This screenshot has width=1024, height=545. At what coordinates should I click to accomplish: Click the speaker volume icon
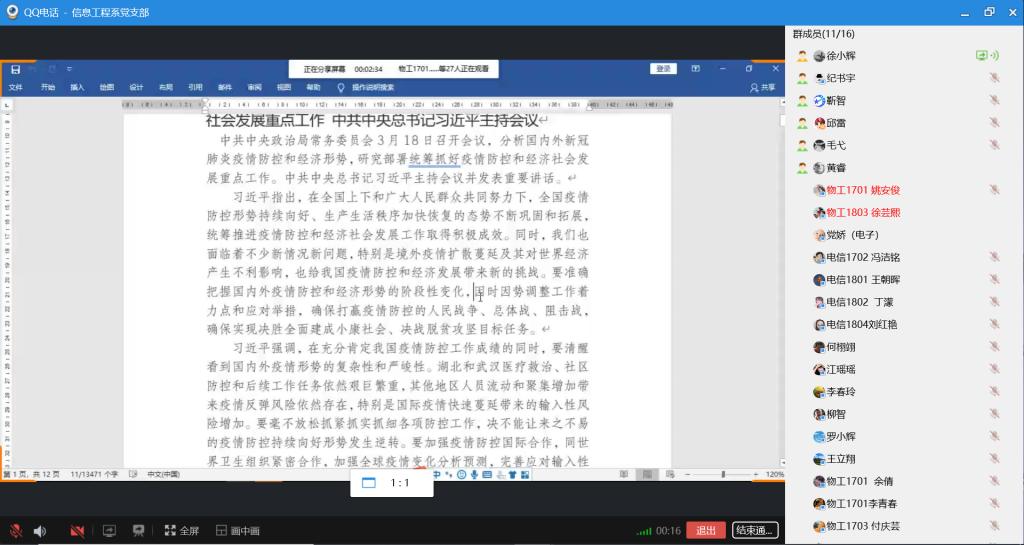click(40, 531)
